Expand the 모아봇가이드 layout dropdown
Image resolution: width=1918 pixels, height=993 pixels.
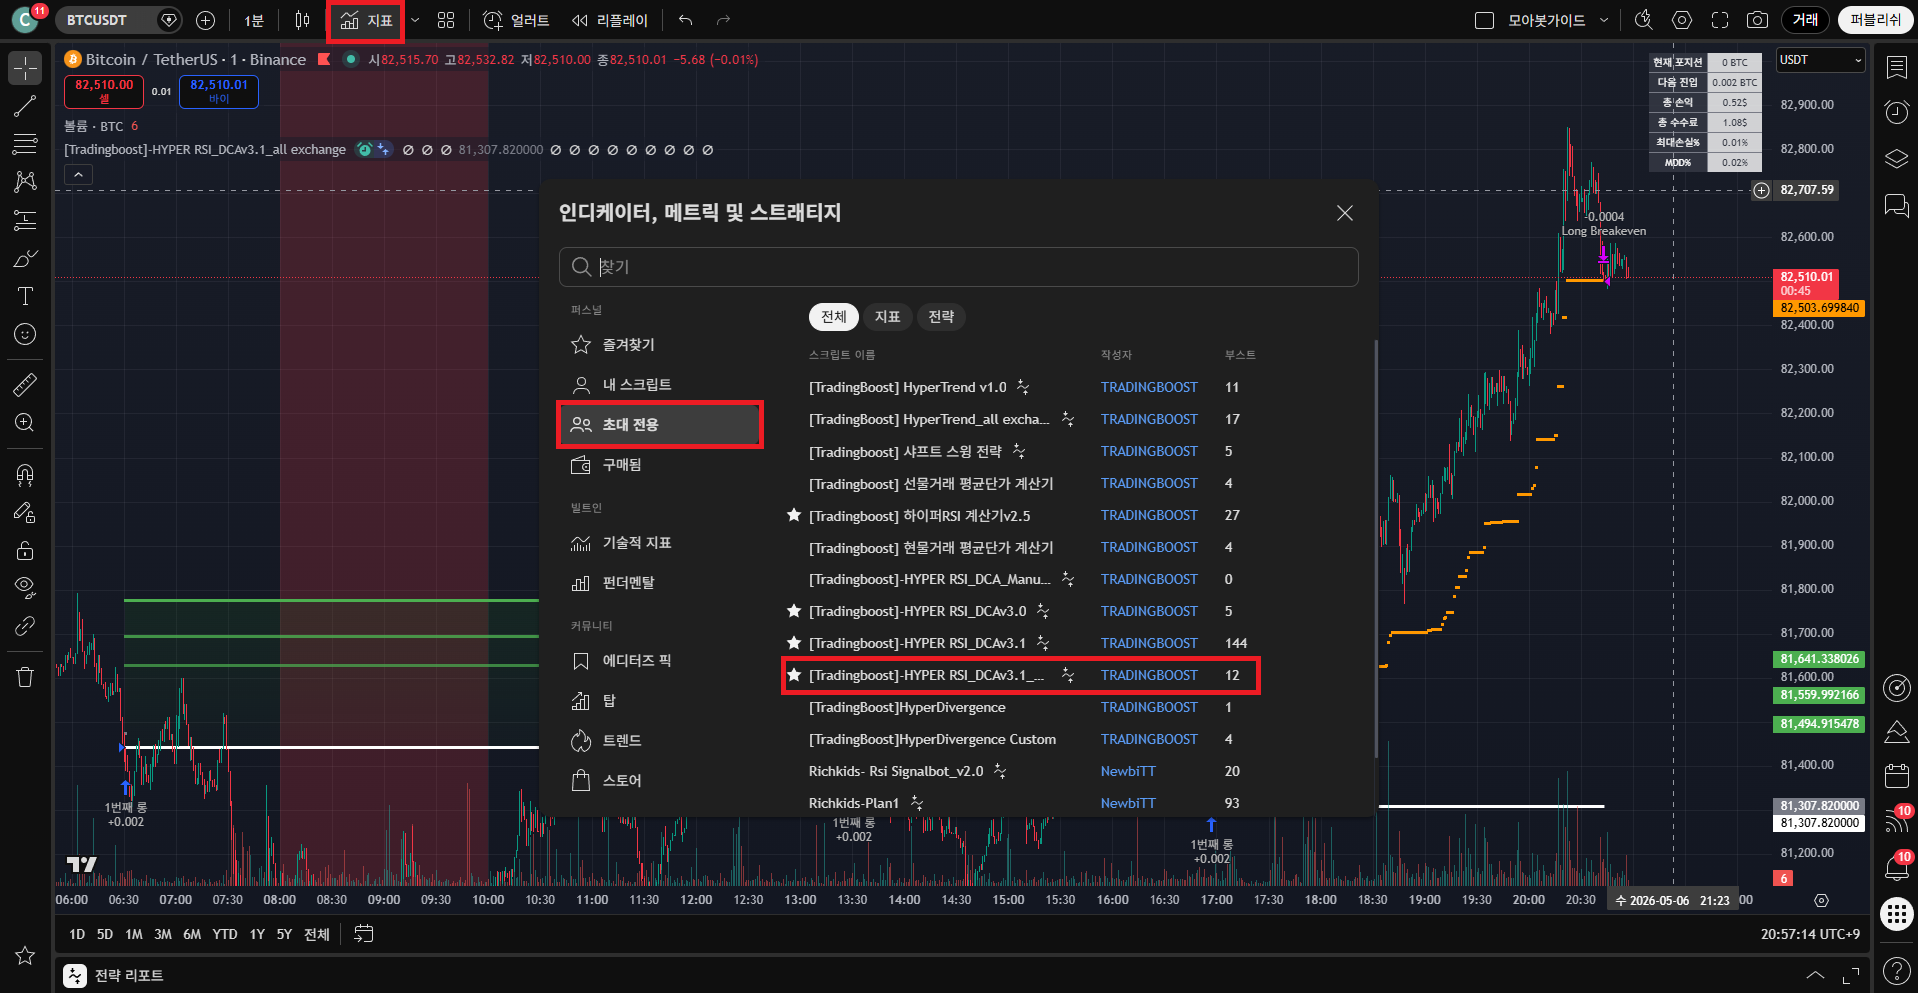(x=1604, y=20)
